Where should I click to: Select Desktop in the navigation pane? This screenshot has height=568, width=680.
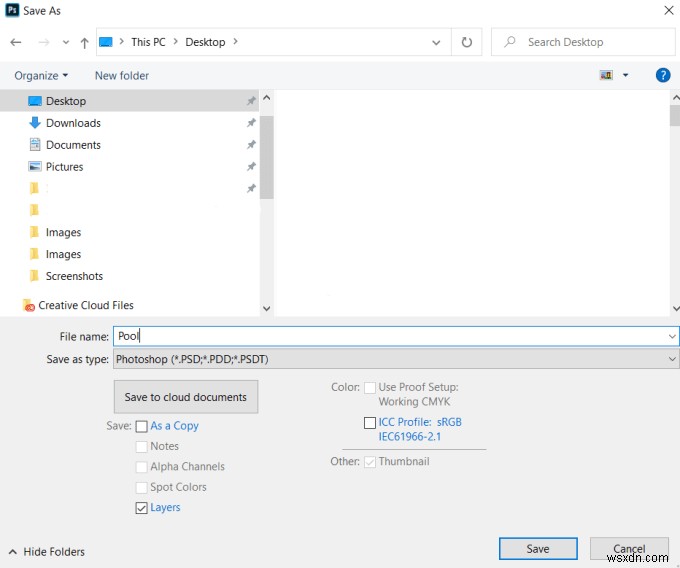[130, 101]
